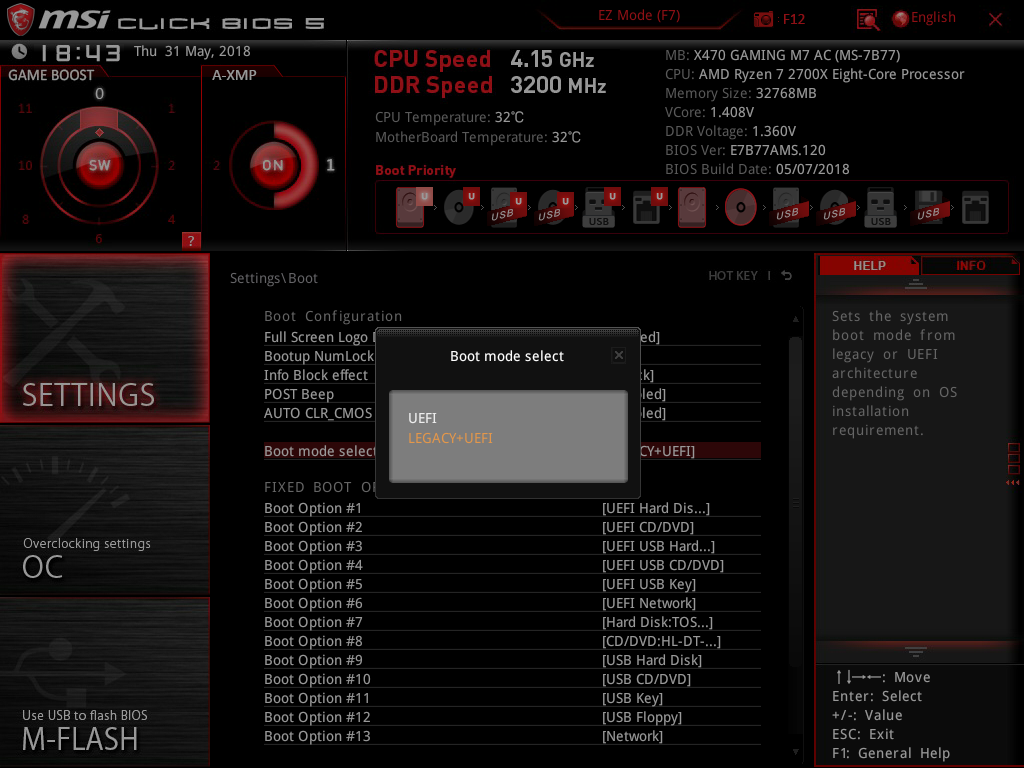Image resolution: width=1024 pixels, height=768 pixels.
Task: Toggle the A-XMP ON button
Action: (x=273, y=165)
